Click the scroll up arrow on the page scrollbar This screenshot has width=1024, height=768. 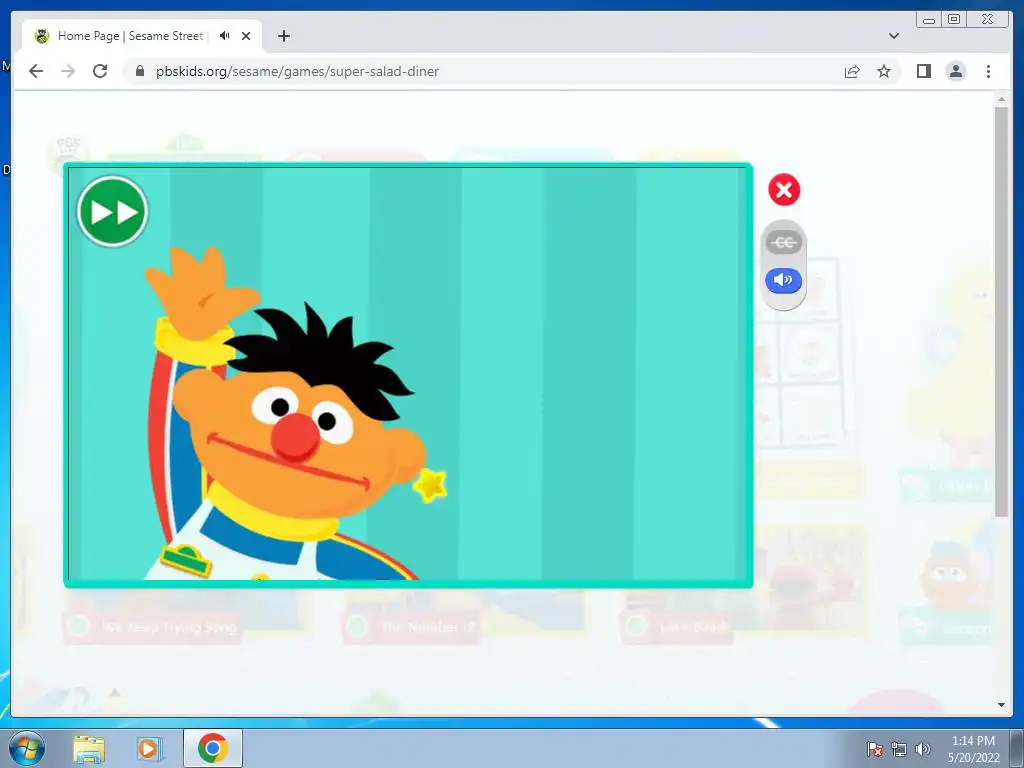click(1001, 99)
